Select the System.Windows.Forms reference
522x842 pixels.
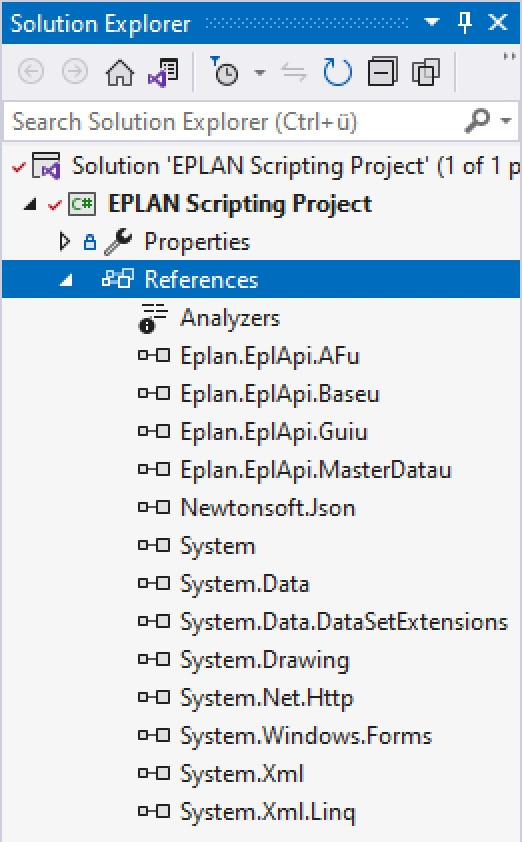click(306, 736)
